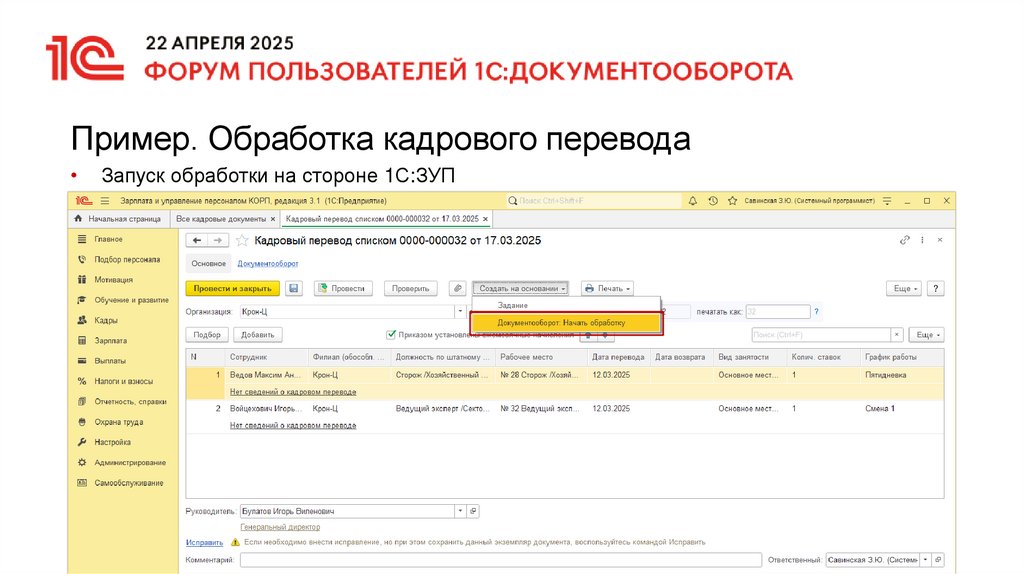The width and height of the screenshot is (1024, 574).
Task: Open the Руководитель field's linked record icon
Action: point(473,511)
